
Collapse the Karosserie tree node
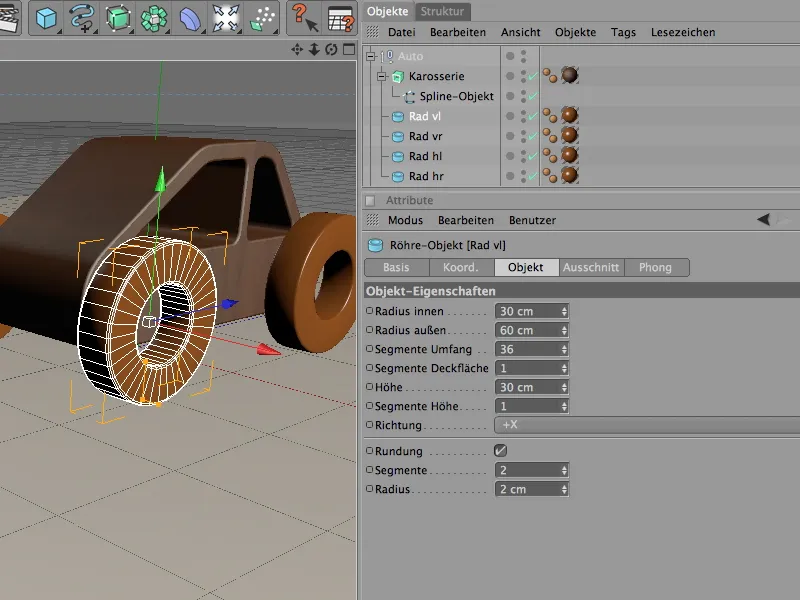(381, 76)
